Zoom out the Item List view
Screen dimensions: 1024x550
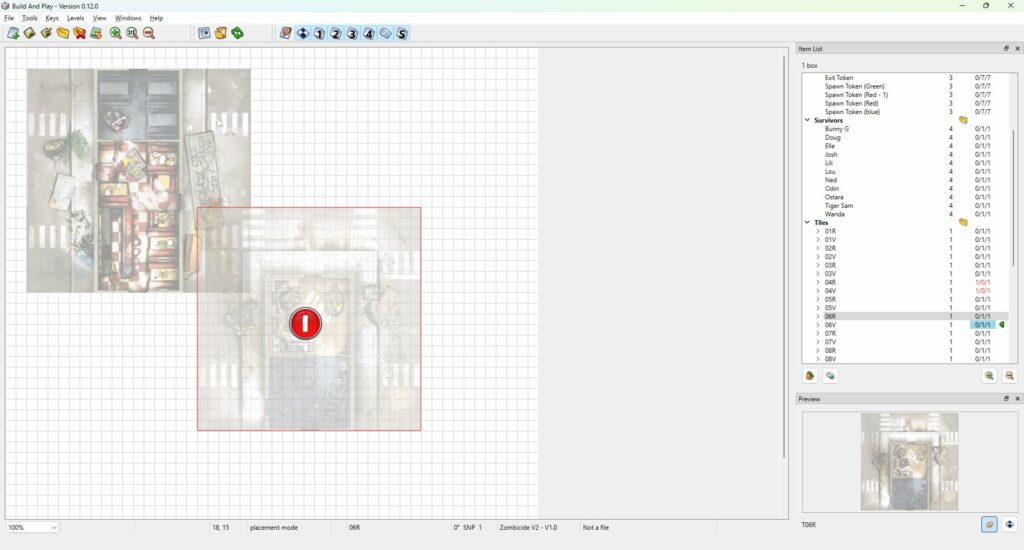click(x=1010, y=376)
